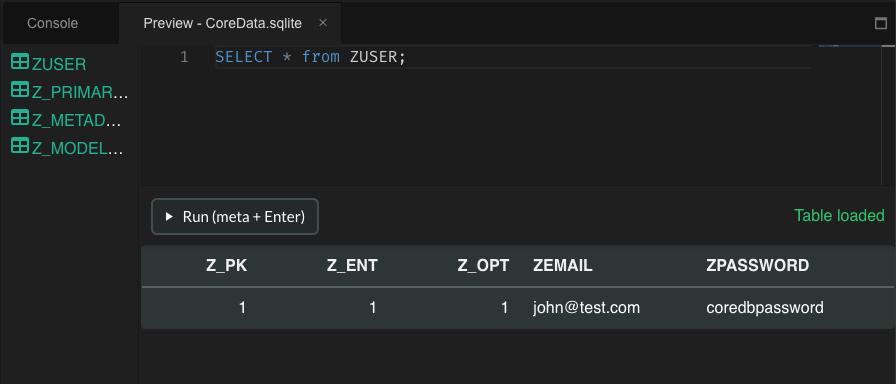Click the ZUSER table icon
The height and width of the screenshot is (384, 896).
pyautogui.click(x=20, y=62)
